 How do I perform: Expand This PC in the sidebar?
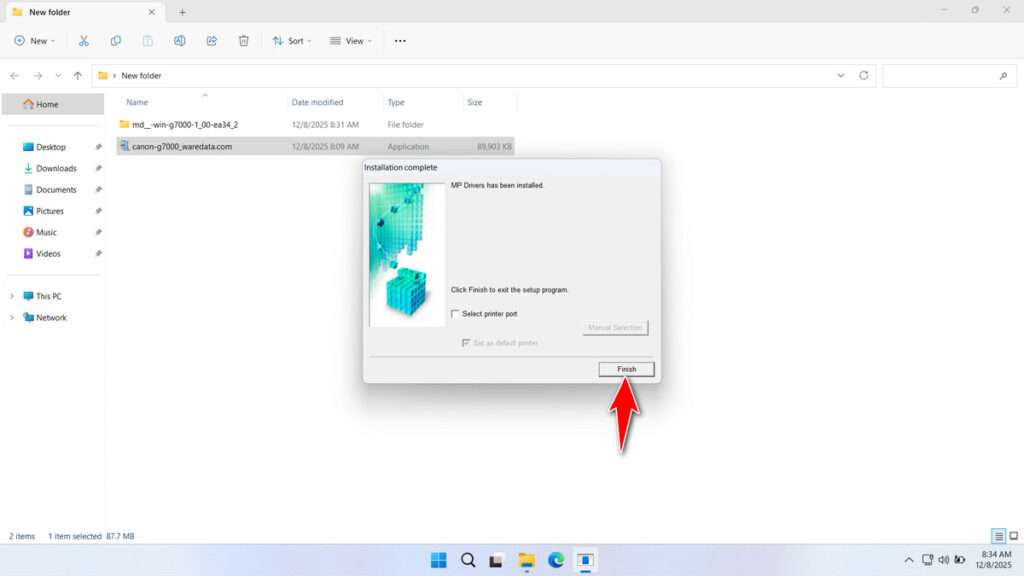tap(13, 295)
